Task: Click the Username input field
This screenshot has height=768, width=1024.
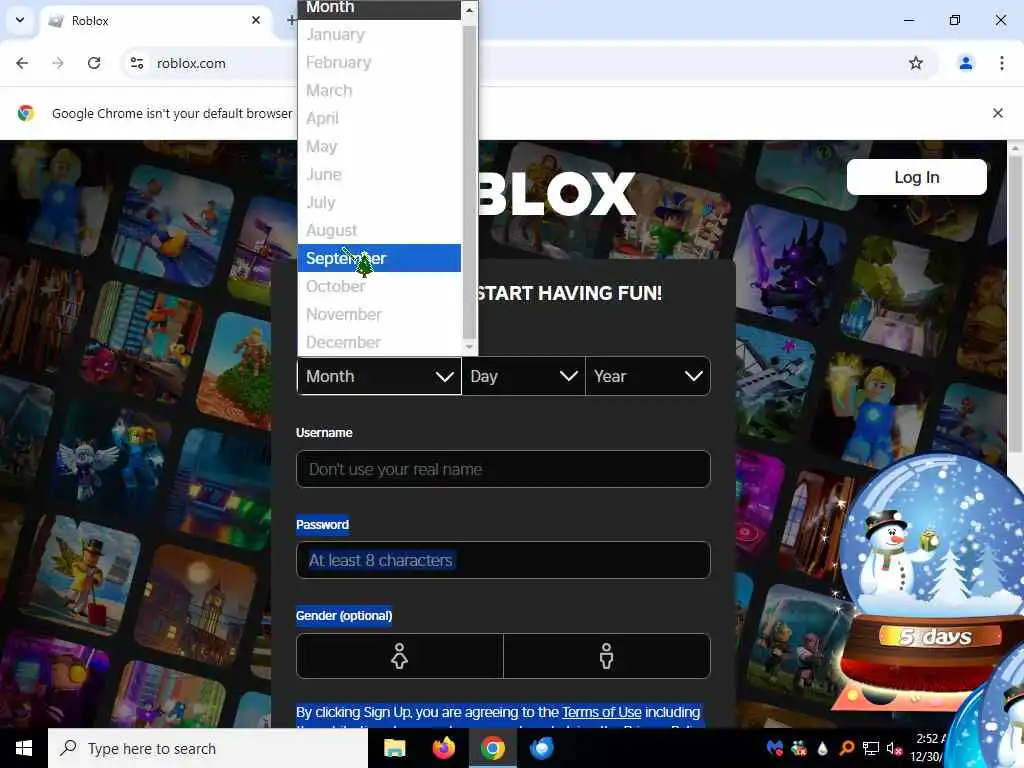Action: coord(503,469)
